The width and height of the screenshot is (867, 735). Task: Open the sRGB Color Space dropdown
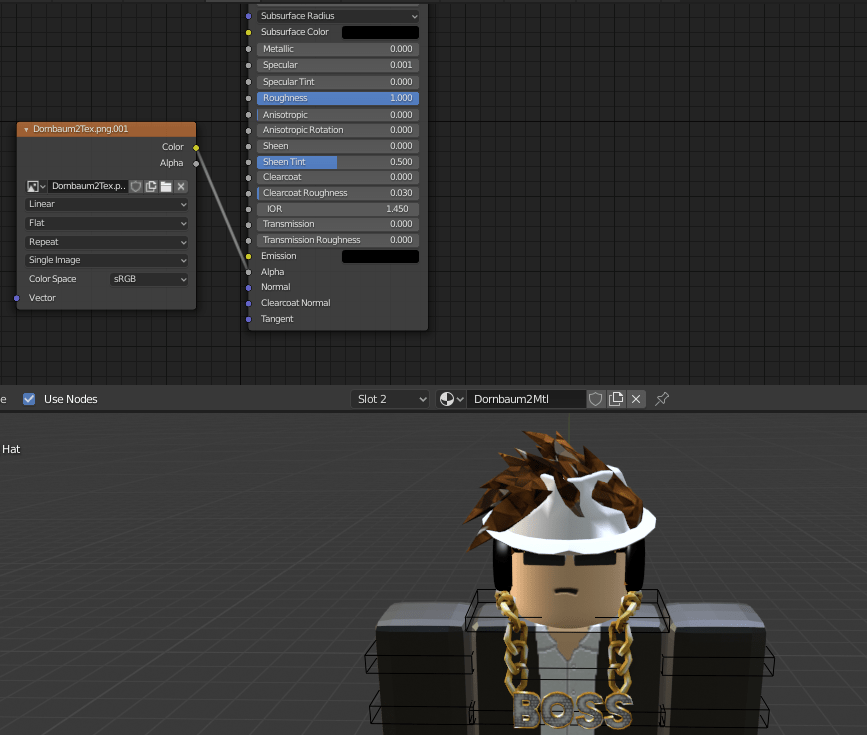(148, 278)
